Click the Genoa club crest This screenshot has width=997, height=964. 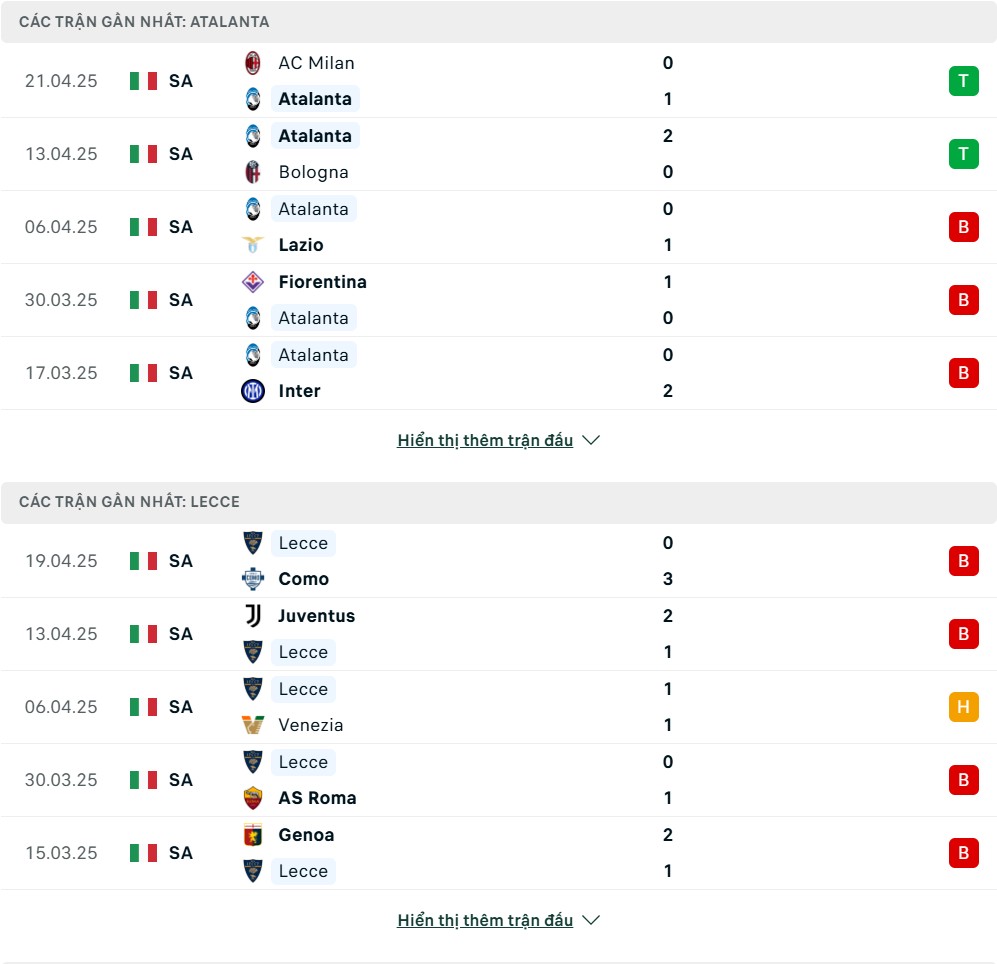[x=253, y=834]
